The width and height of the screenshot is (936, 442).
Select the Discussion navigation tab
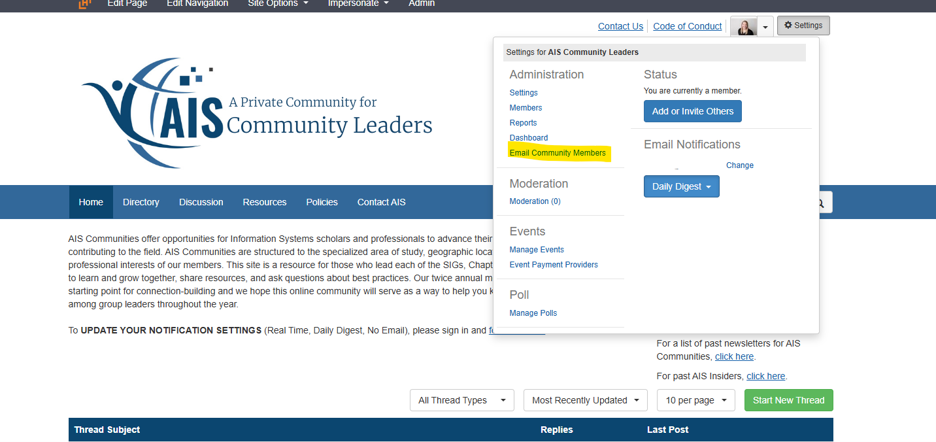[201, 202]
